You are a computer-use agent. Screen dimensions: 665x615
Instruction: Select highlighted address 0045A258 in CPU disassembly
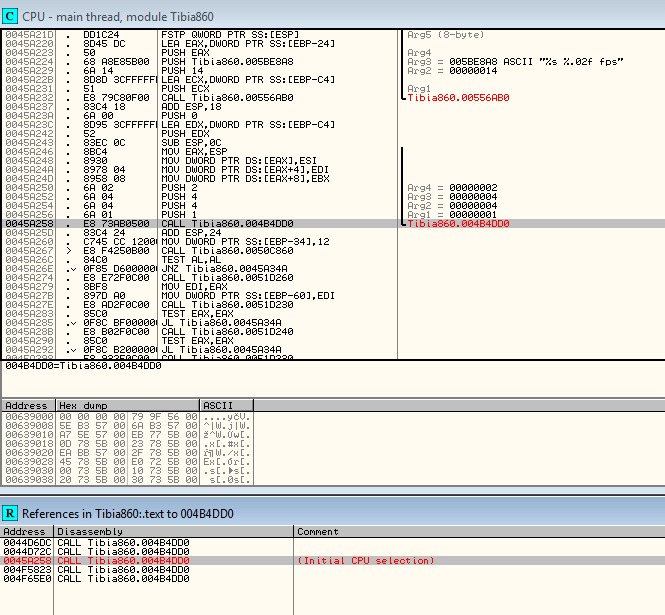(30, 224)
